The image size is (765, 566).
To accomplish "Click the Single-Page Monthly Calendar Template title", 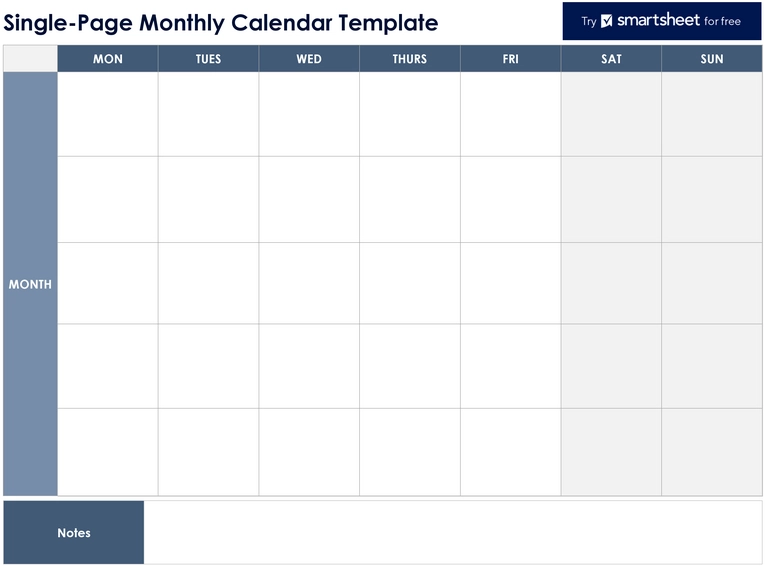I will click(221, 22).
